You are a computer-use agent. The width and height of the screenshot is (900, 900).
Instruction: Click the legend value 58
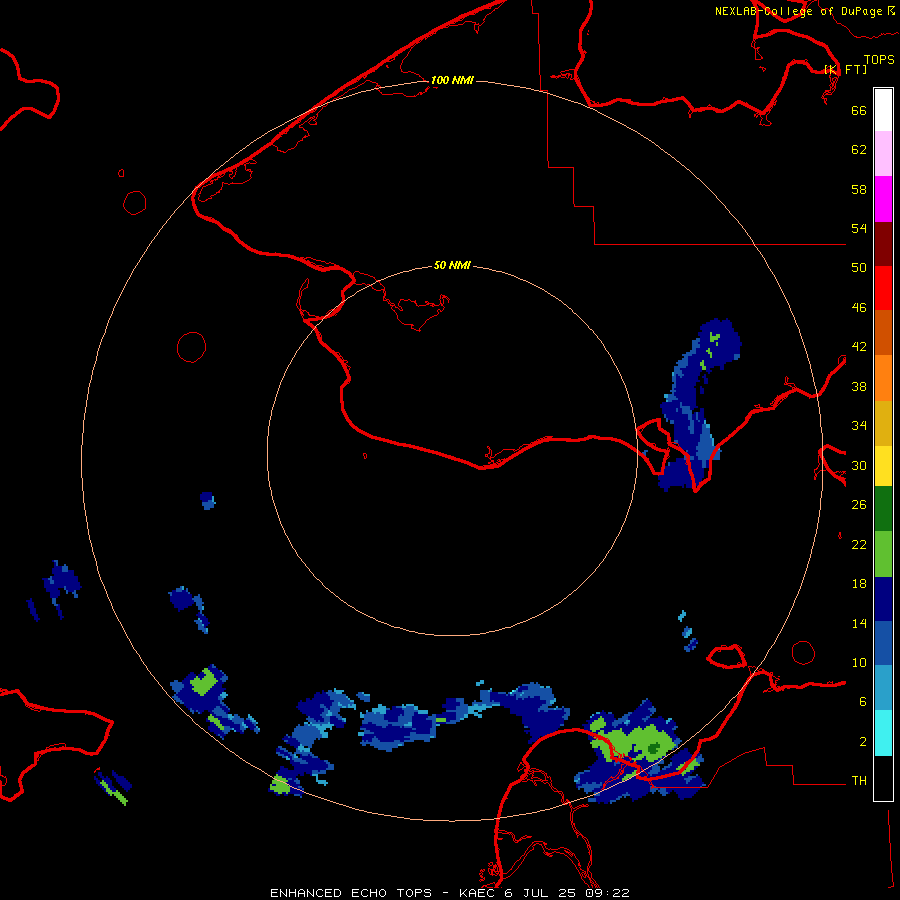859,189
